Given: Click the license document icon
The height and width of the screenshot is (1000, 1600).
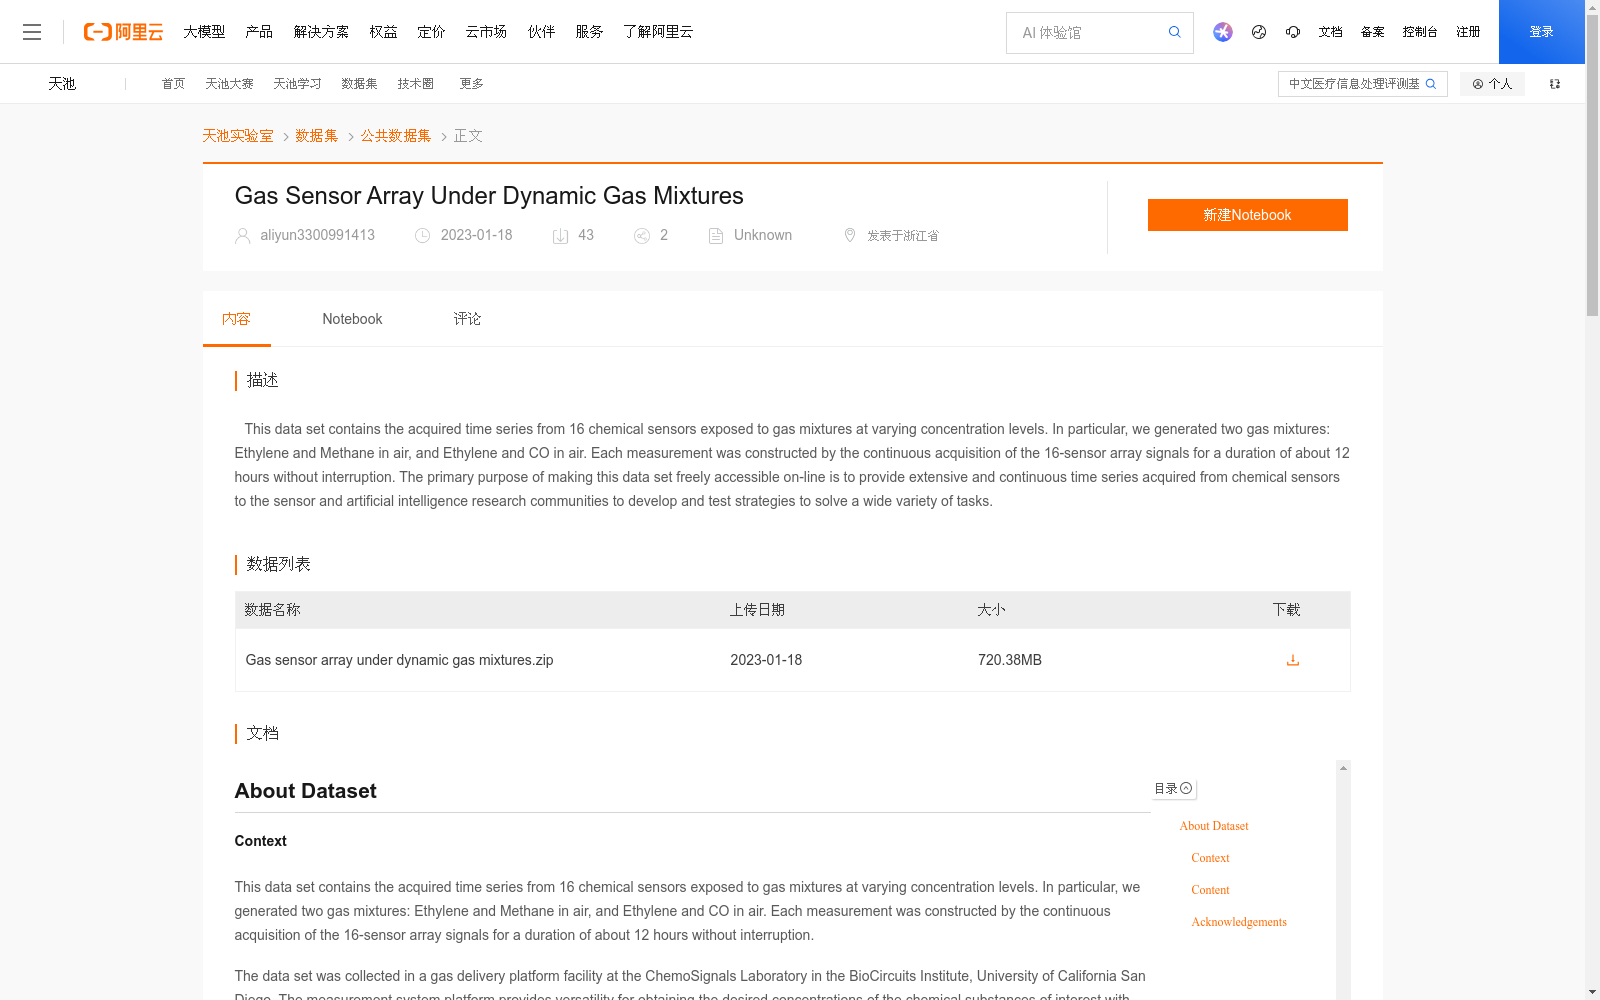Looking at the screenshot, I should (x=716, y=236).
